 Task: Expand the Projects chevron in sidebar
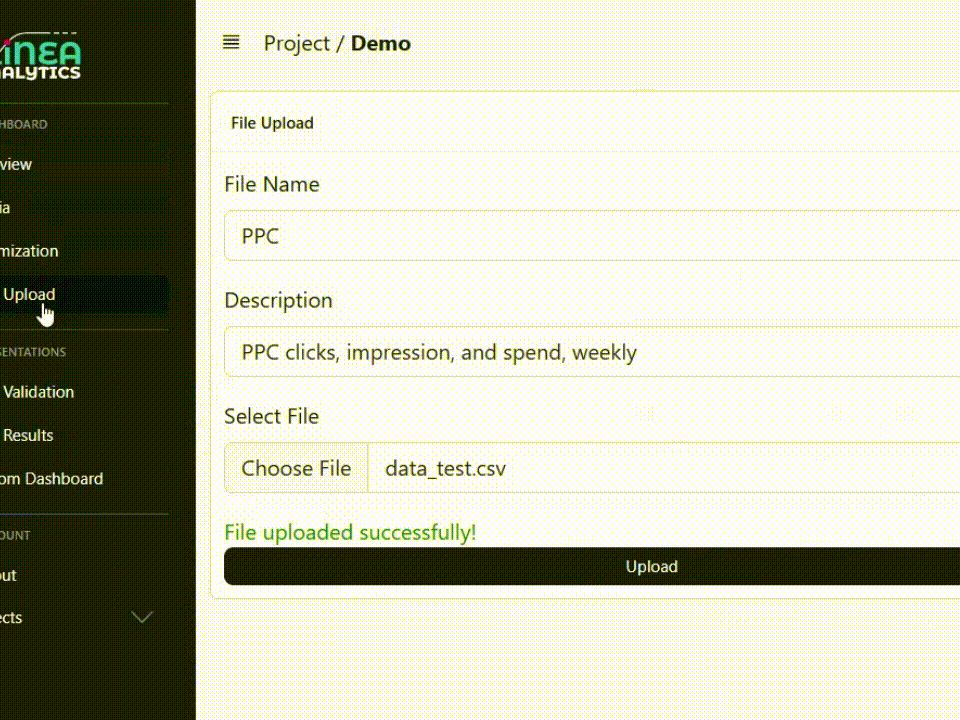[142, 617]
